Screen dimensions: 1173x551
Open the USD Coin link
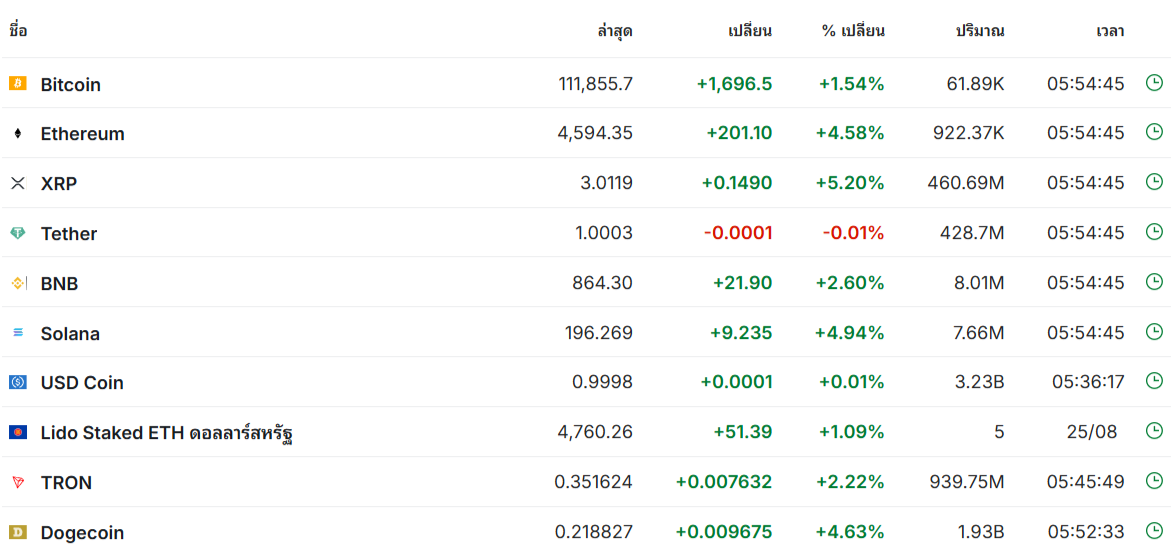pyautogui.click(x=82, y=383)
